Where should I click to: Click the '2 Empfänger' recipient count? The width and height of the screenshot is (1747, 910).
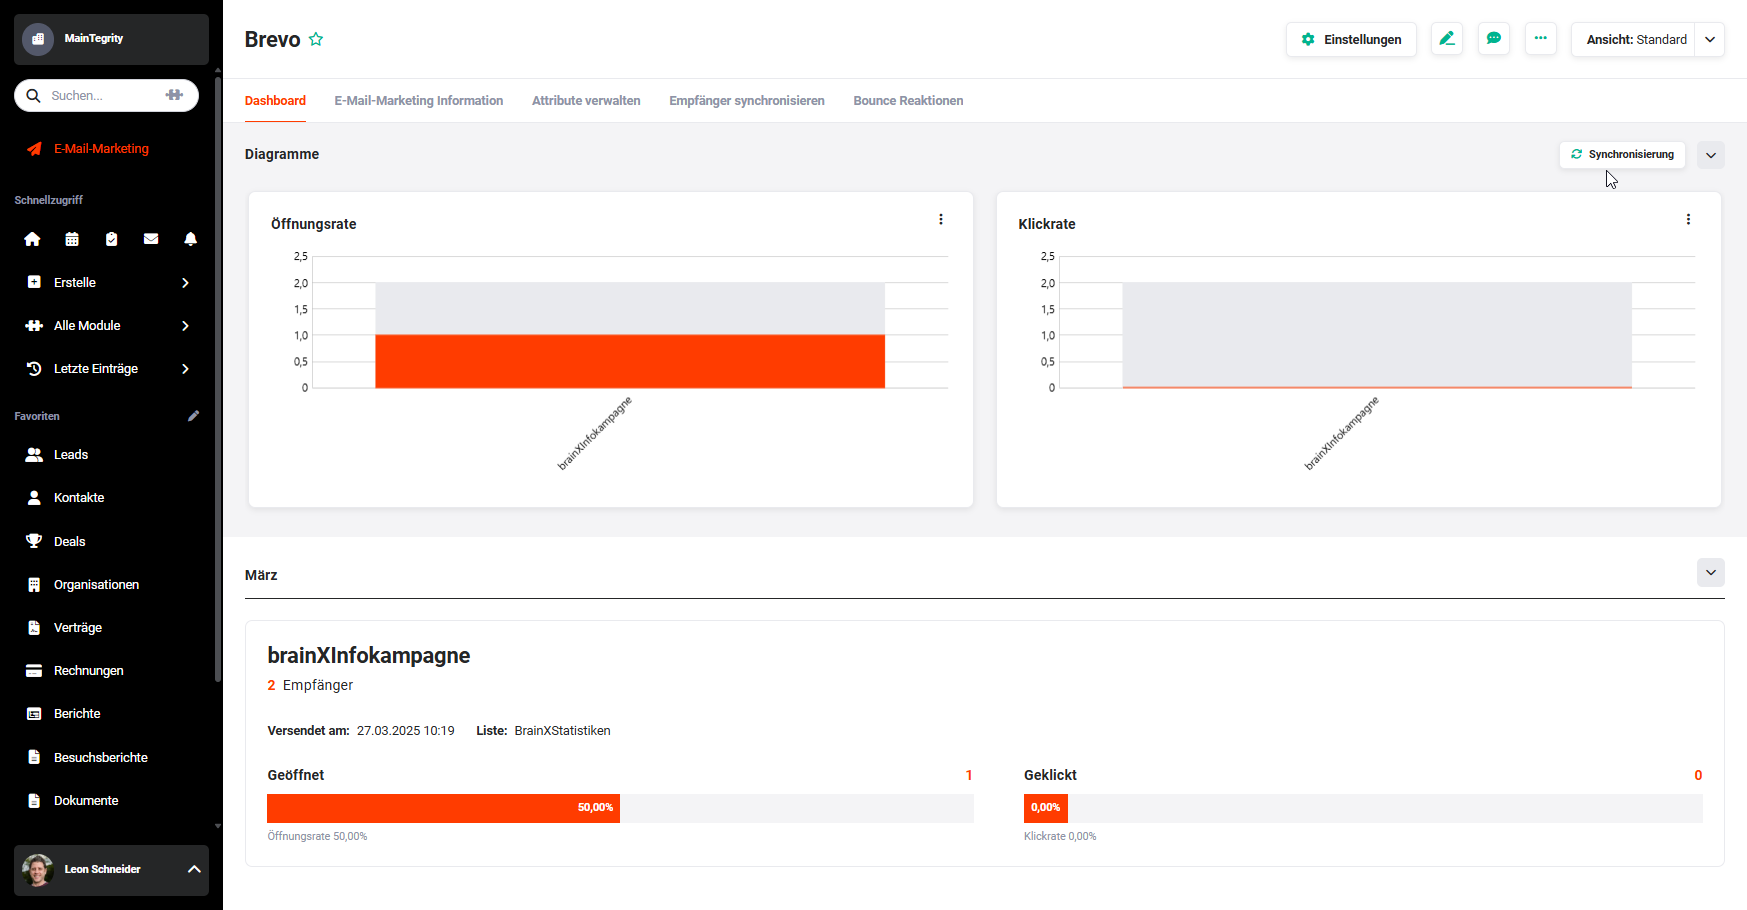click(310, 686)
